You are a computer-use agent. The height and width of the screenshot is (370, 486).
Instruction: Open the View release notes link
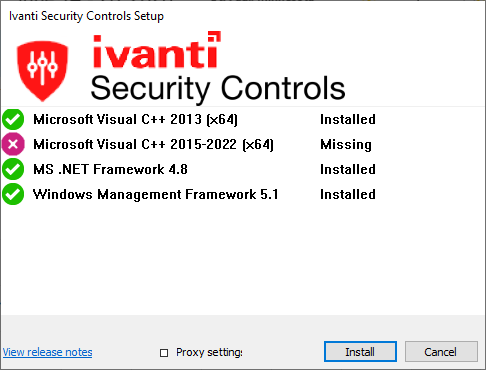(47, 352)
